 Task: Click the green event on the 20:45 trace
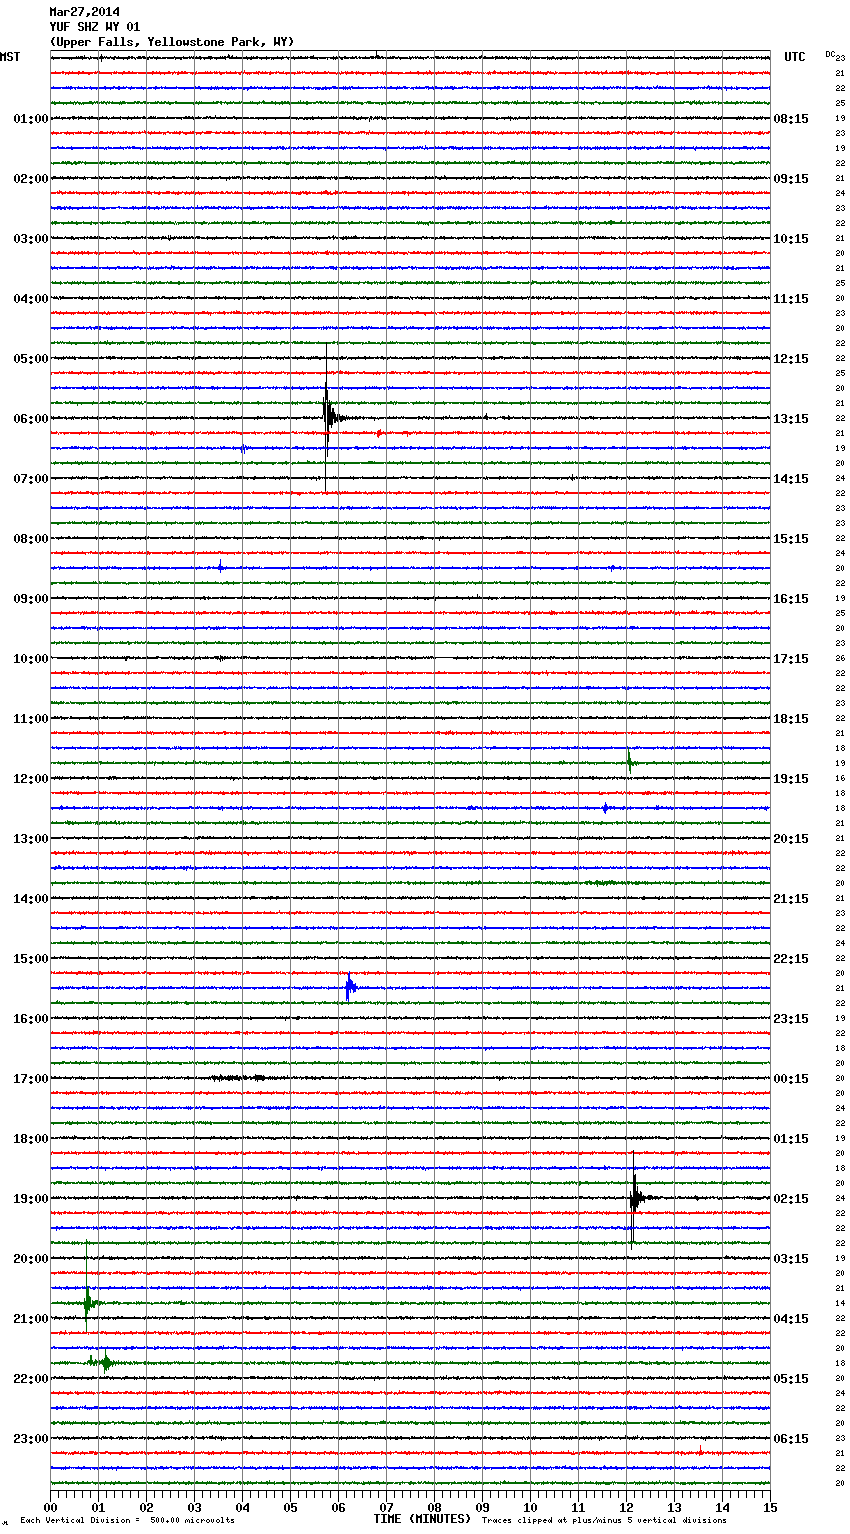tap(88, 1302)
